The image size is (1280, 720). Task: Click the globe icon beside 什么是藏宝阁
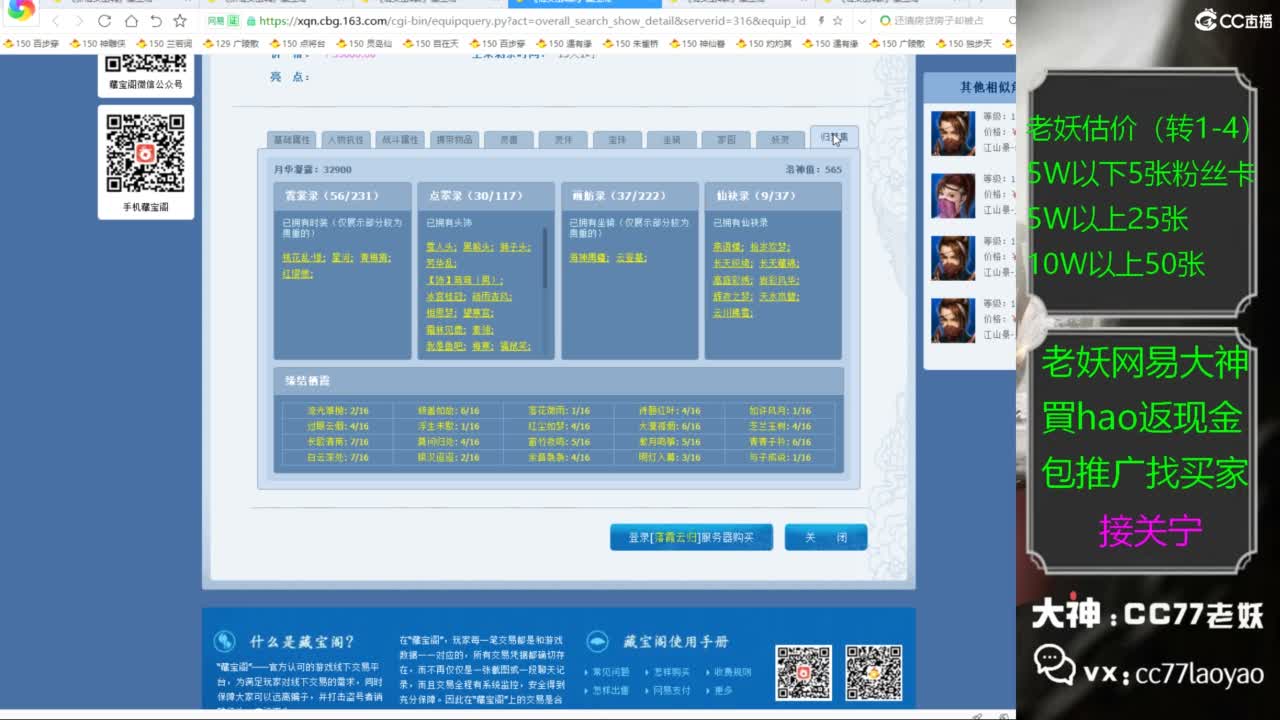click(x=226, y=642)
